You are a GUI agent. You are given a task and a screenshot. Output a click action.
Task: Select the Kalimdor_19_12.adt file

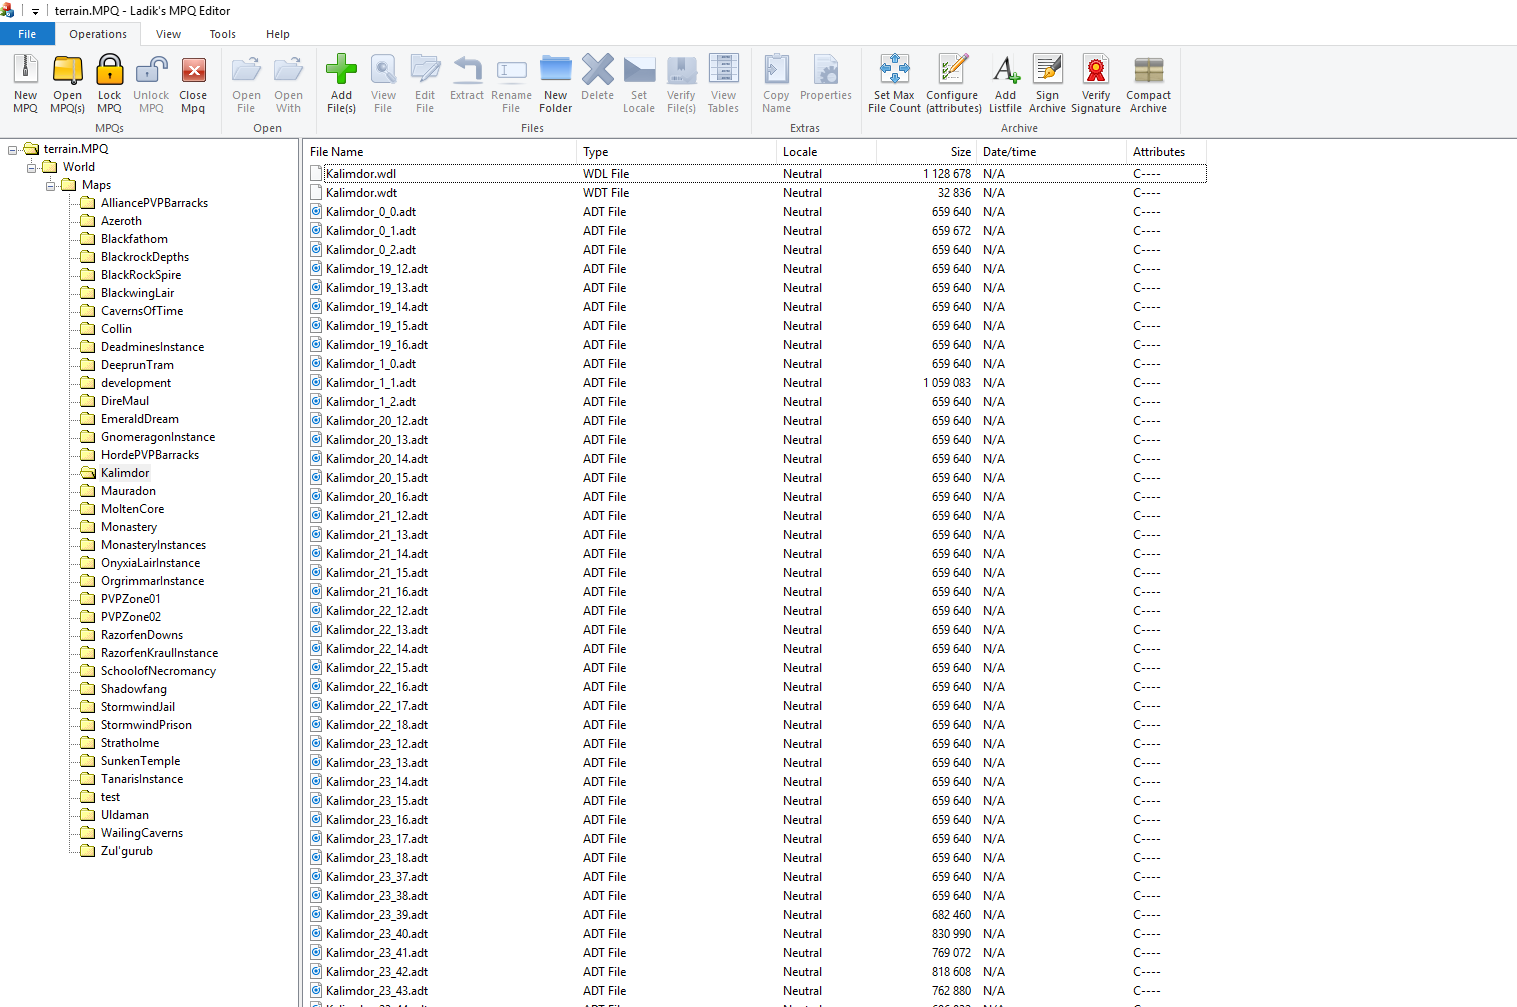377,269
